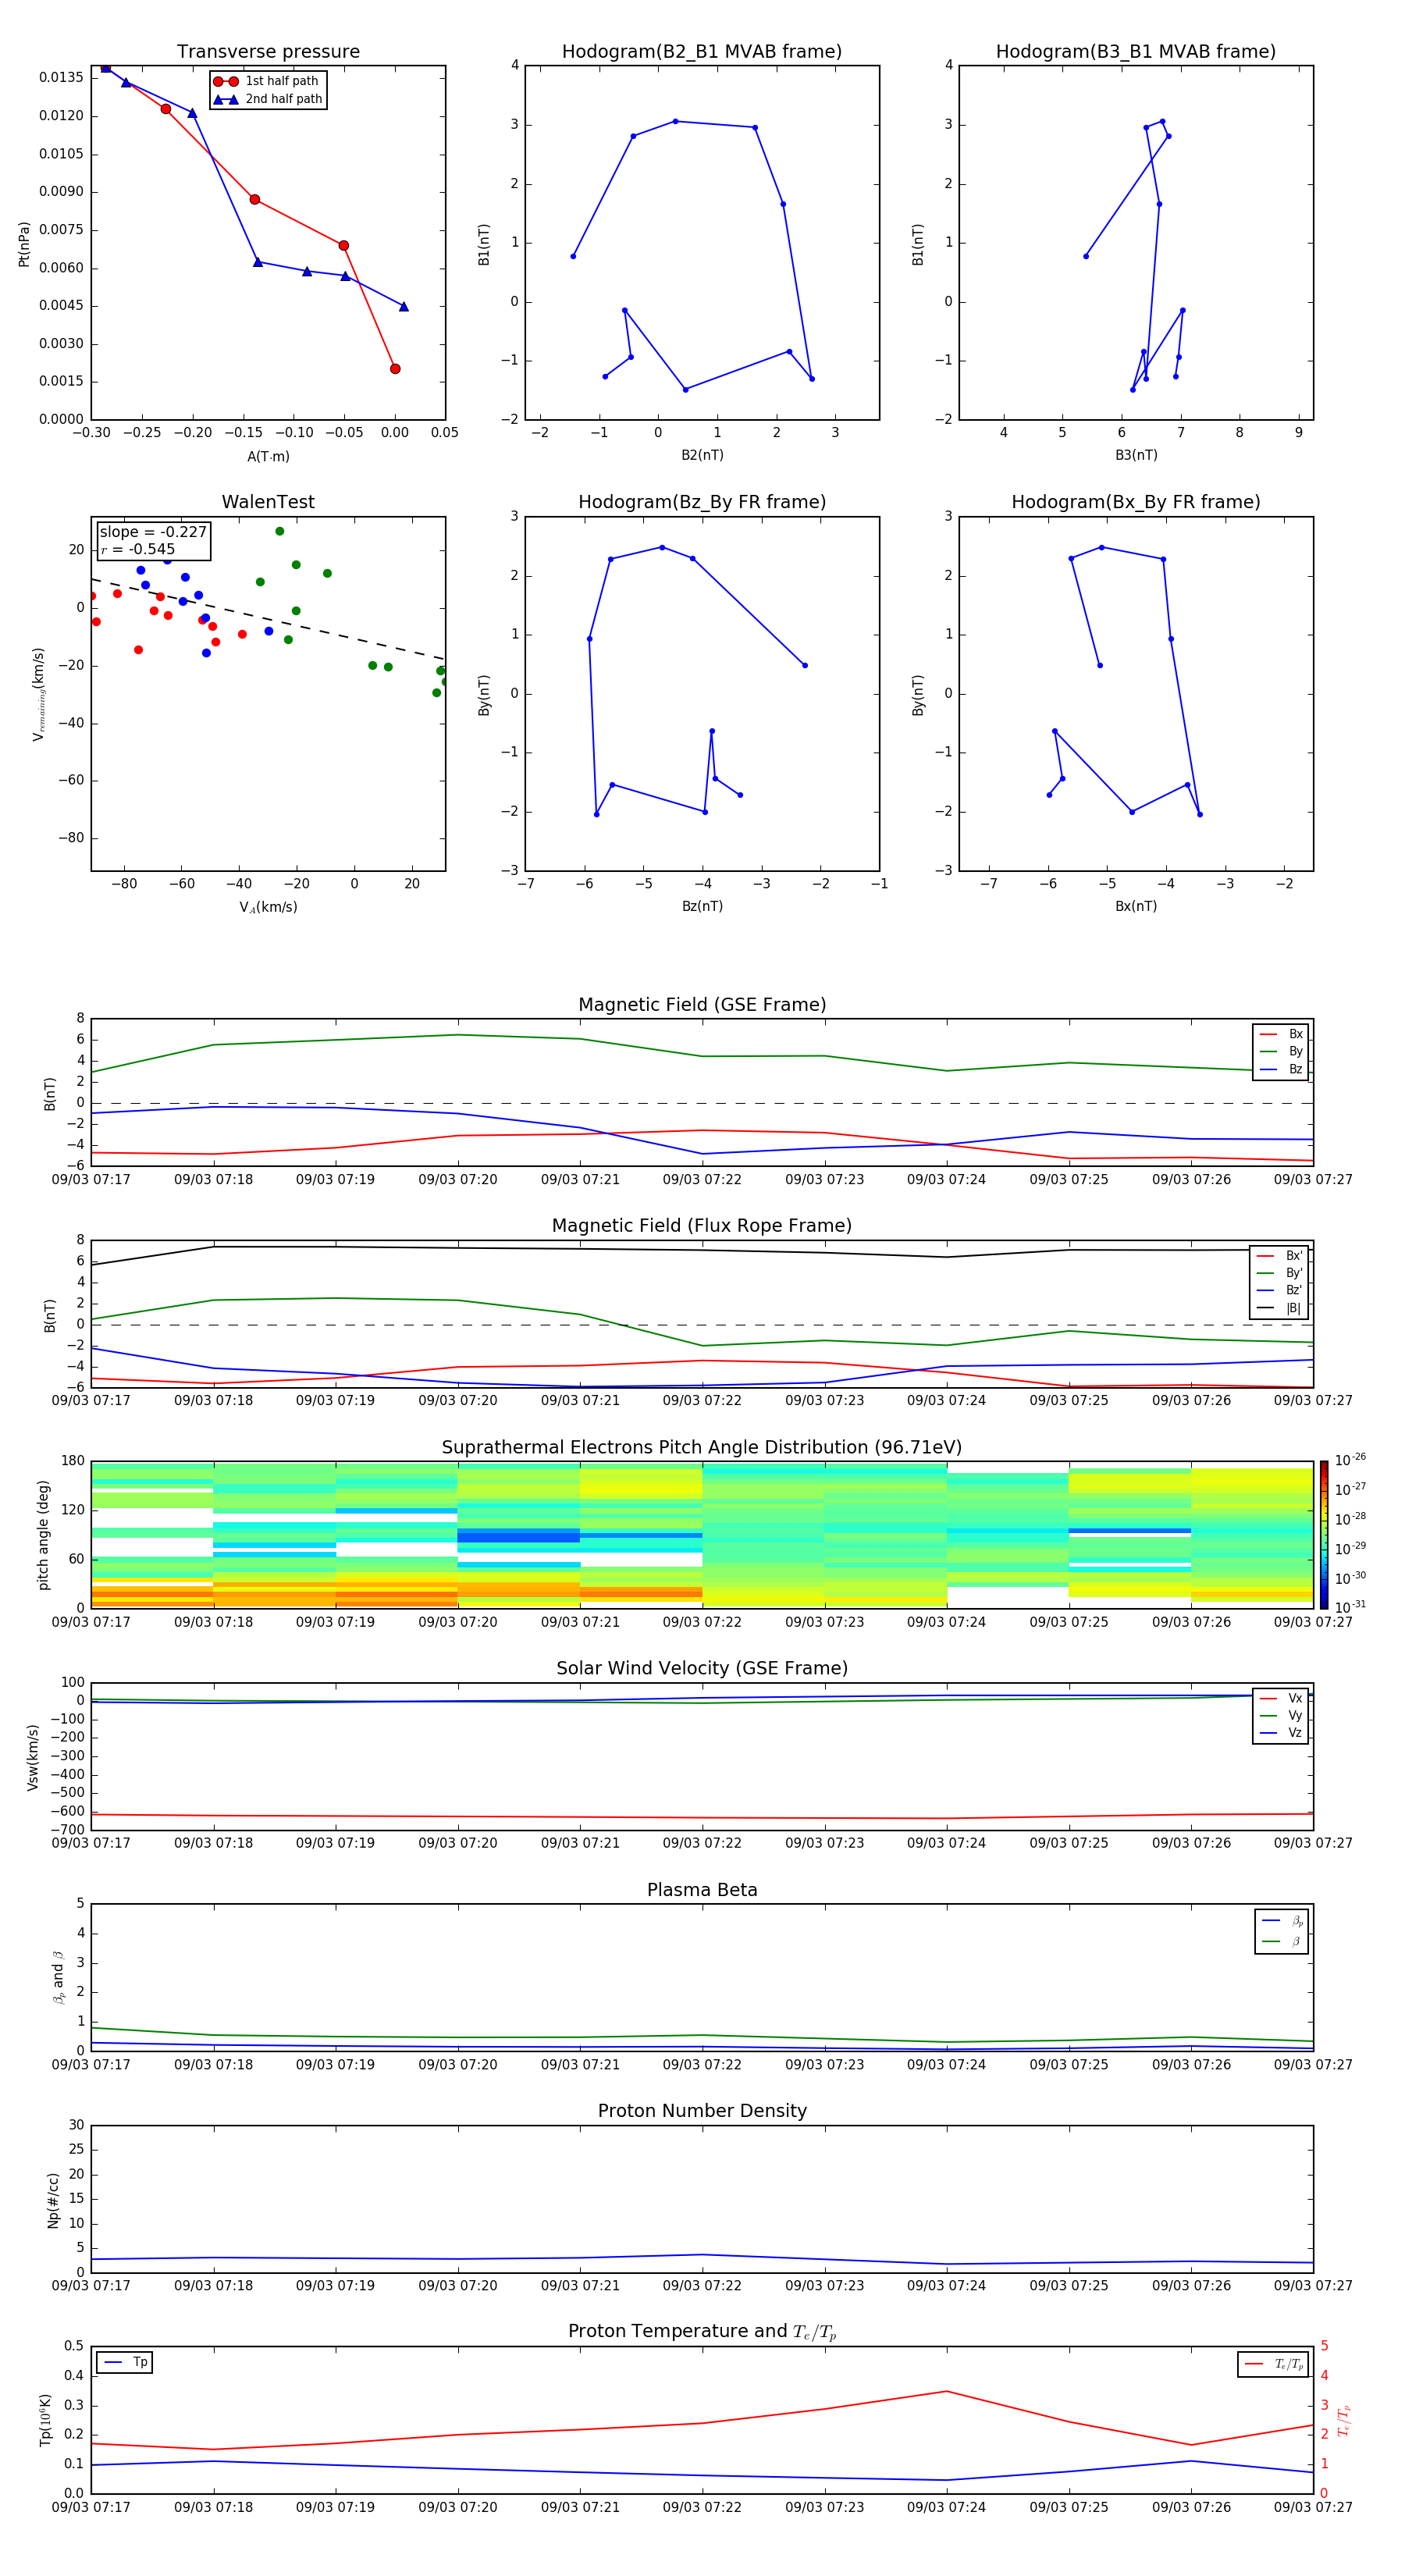Click the pitch angle distribution colorbar
The image size is (1405, 2576).
(x=1323, y=1534)
